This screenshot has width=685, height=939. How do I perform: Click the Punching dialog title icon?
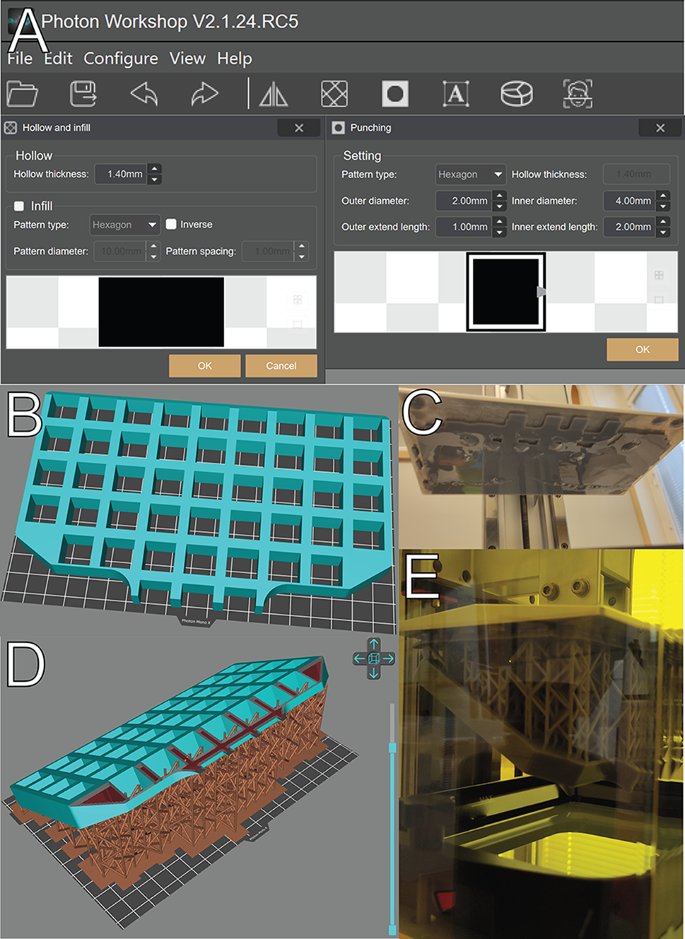pos(338,128)
